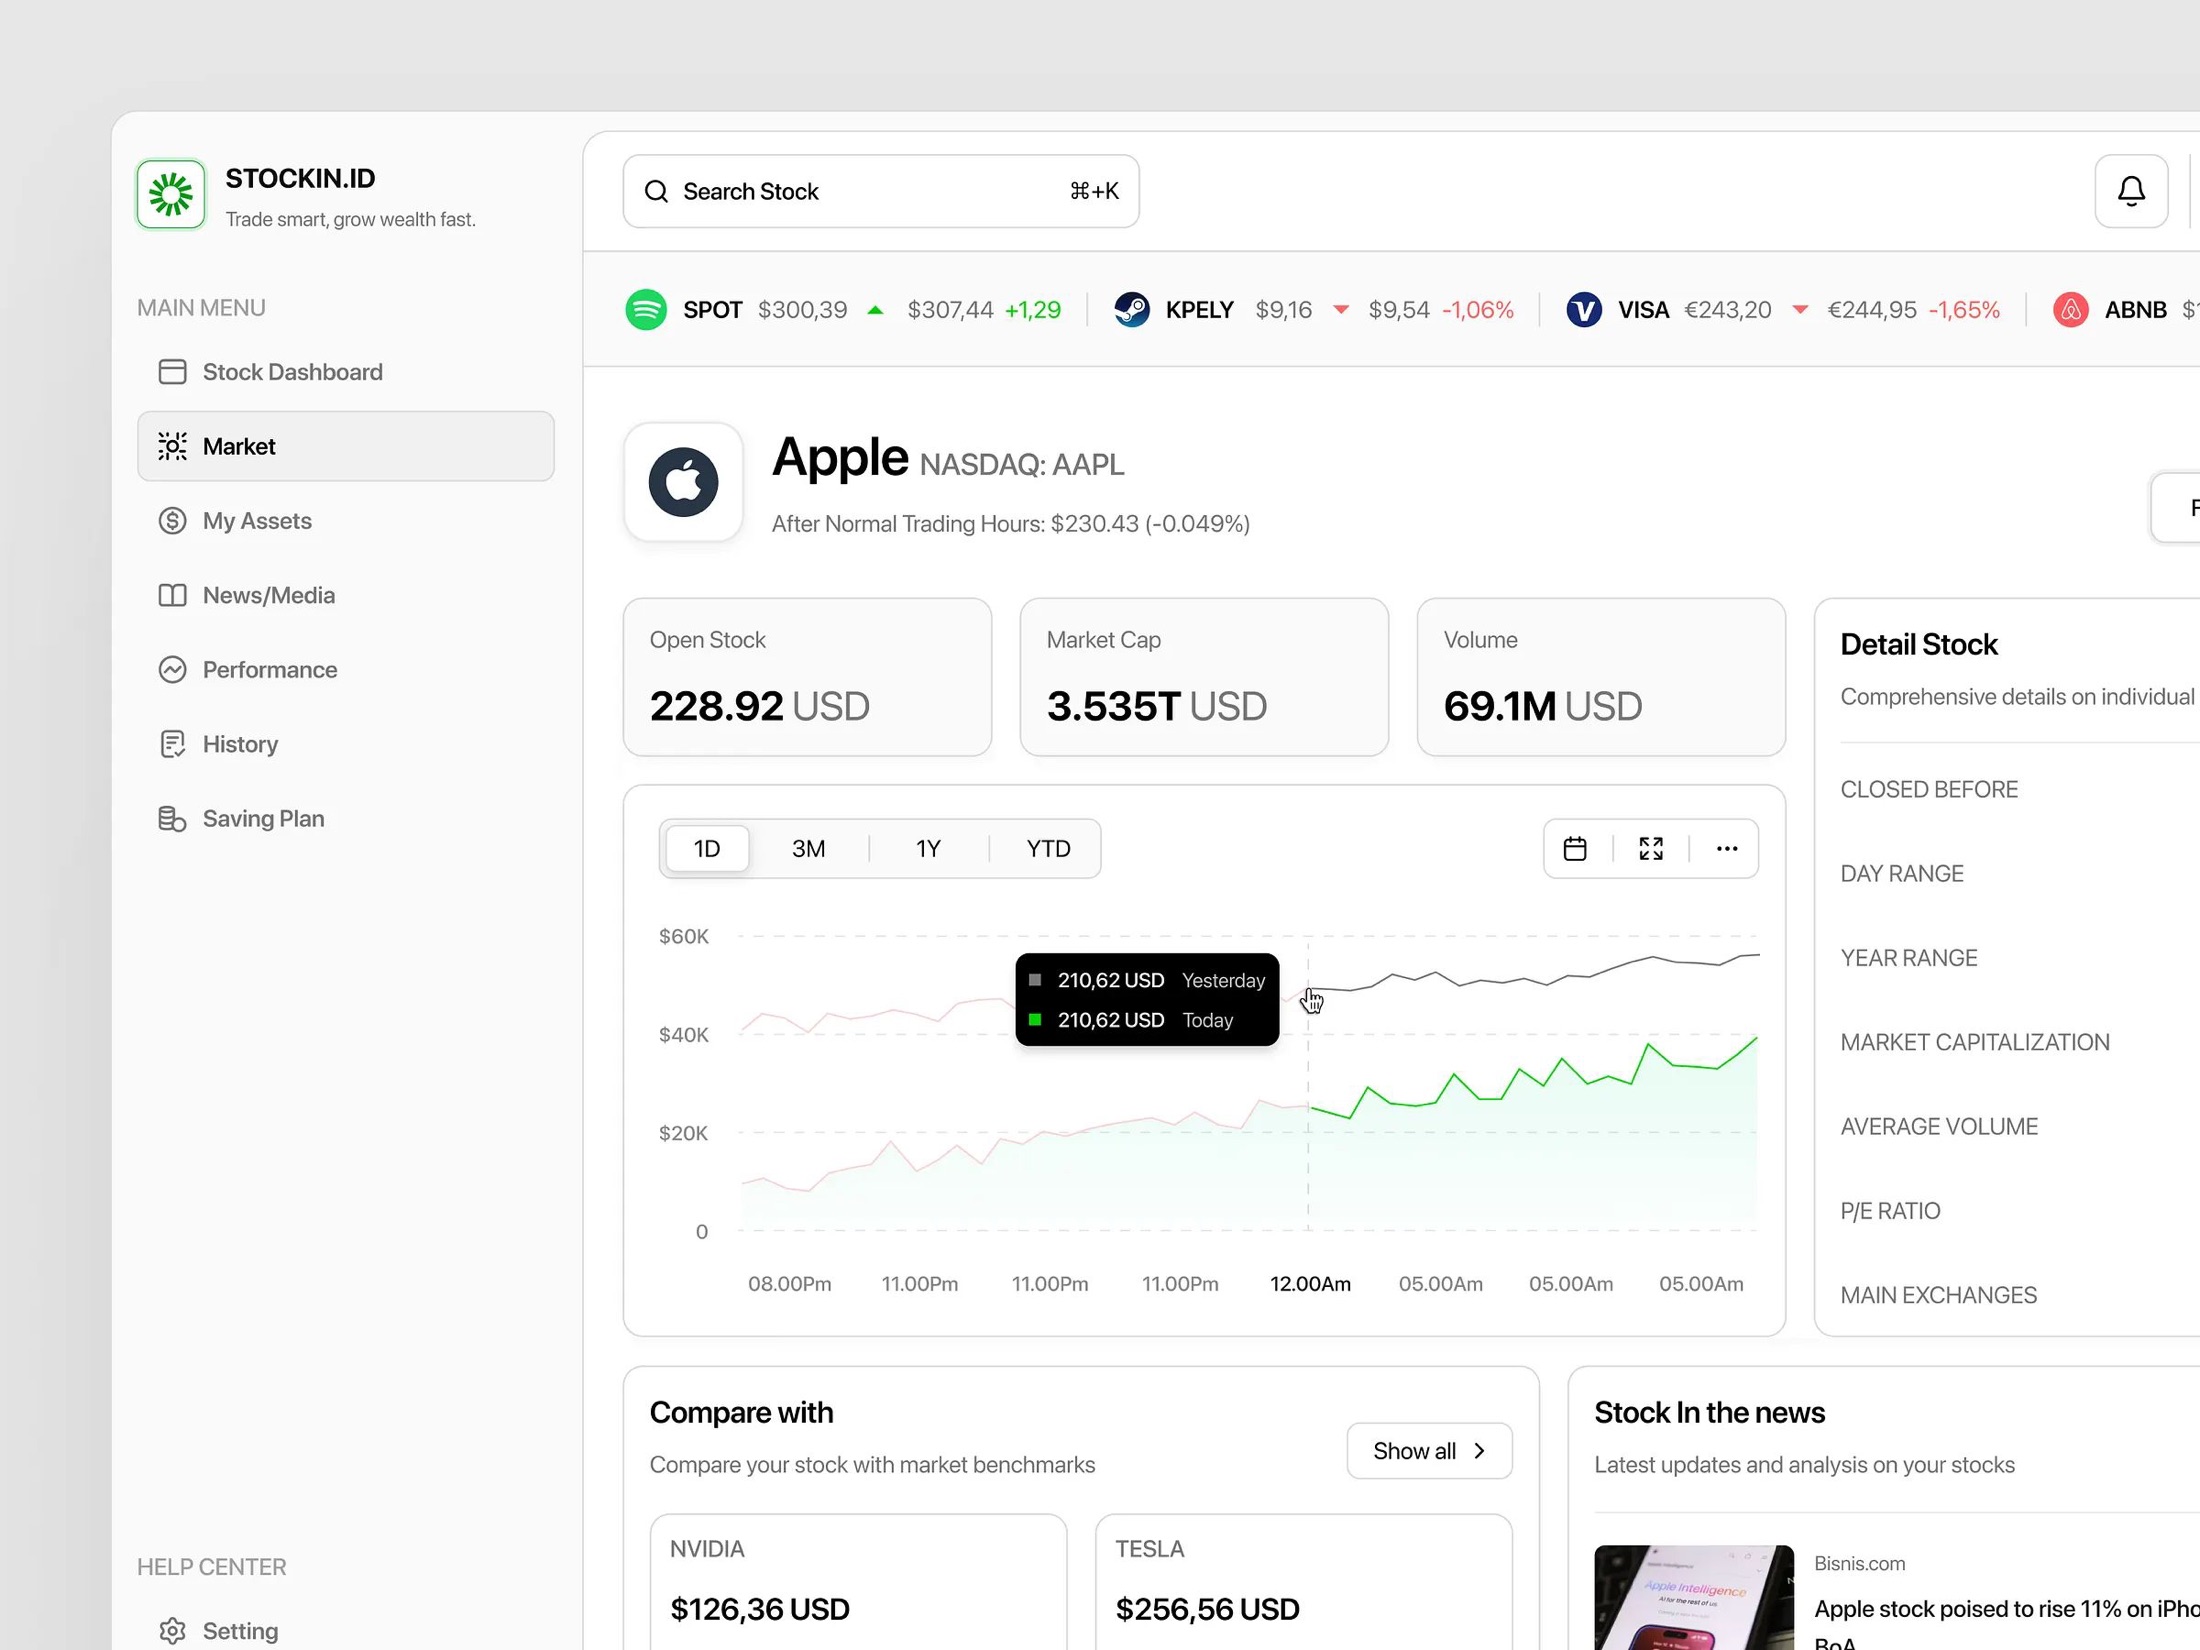The height and width of the screenshot is (1650, 2200).
Task: Click the SPOT ticker in the price bar
Action: (712, 309)
